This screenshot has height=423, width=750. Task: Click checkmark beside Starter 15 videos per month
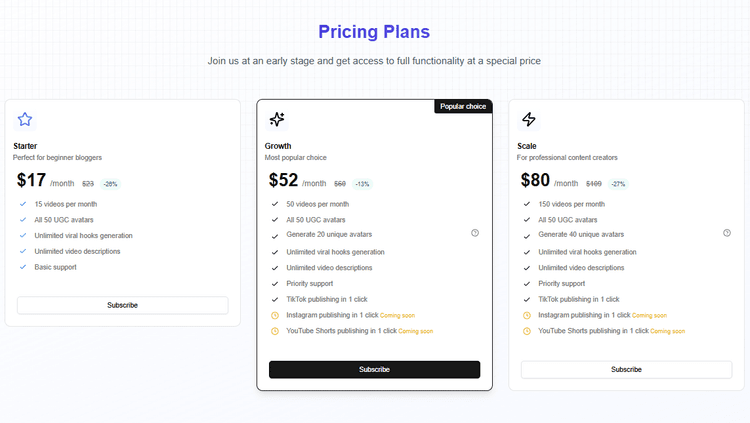(23, 204)
